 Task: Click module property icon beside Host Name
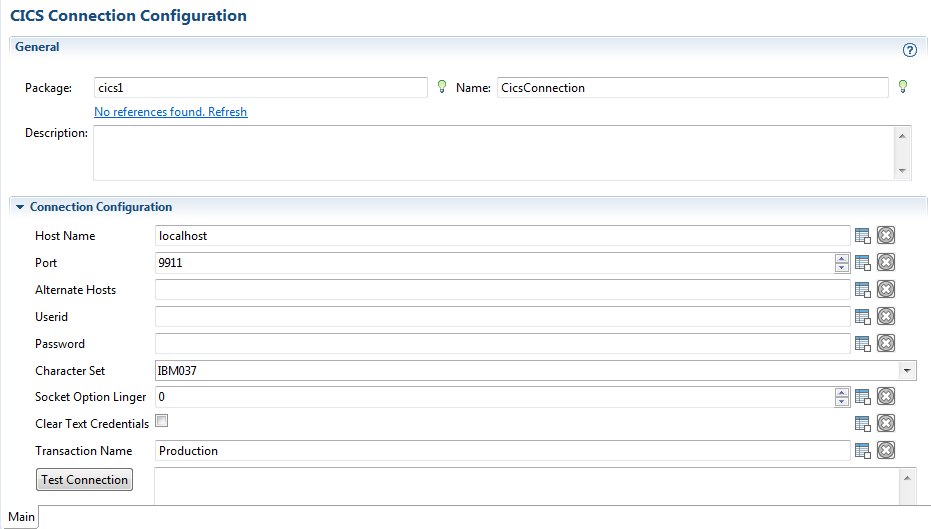click(862, 236)
